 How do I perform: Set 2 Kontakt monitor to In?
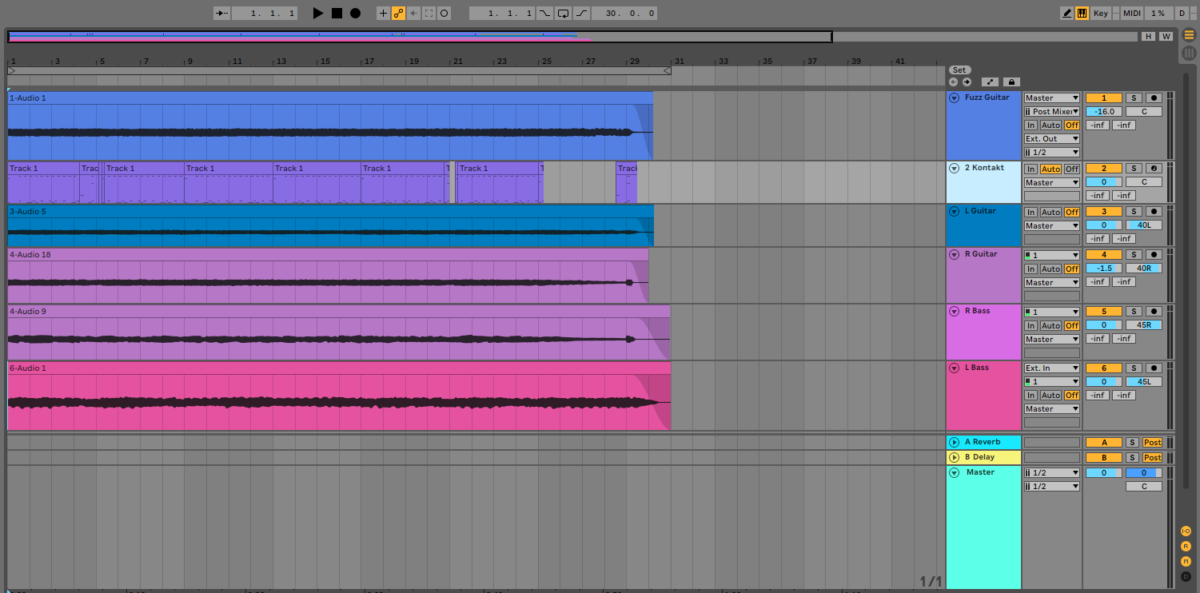(x=1031, y=169)
